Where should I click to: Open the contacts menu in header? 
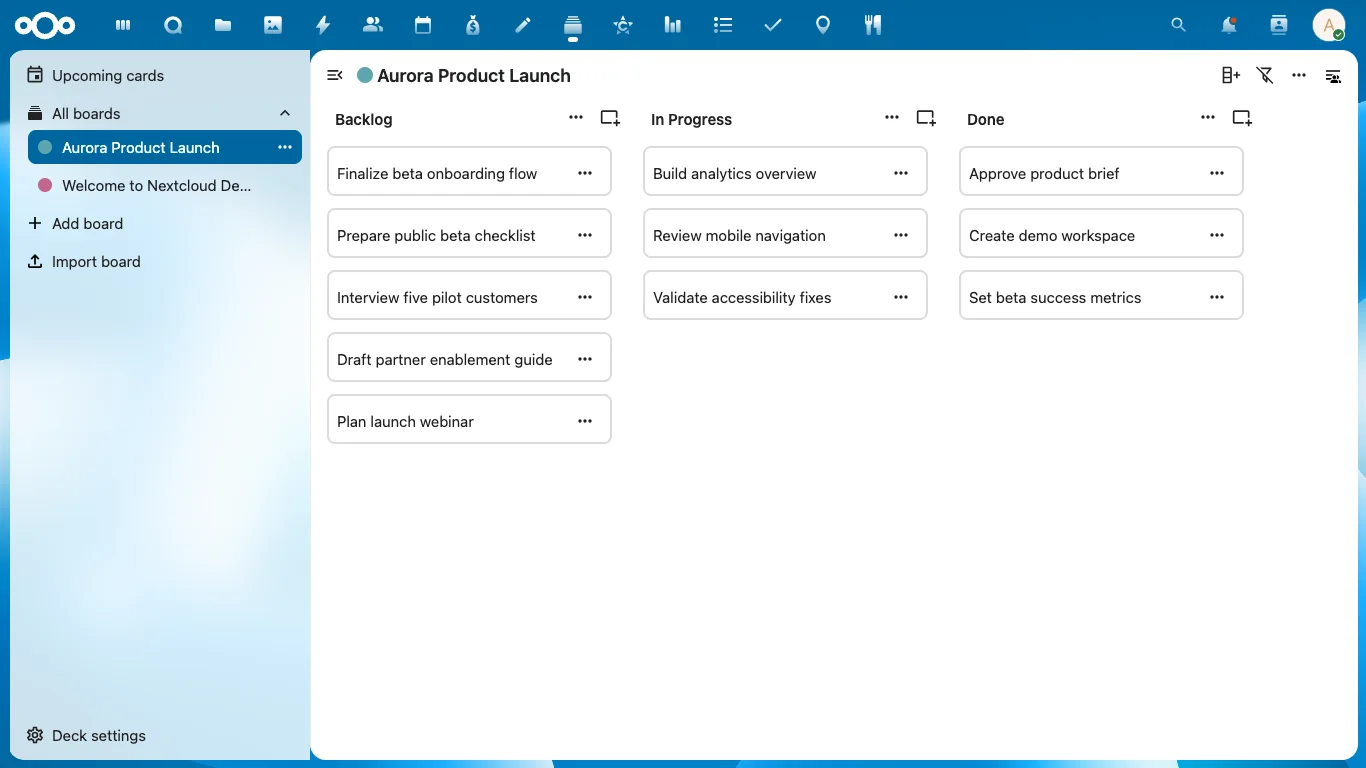(1279, 25)
